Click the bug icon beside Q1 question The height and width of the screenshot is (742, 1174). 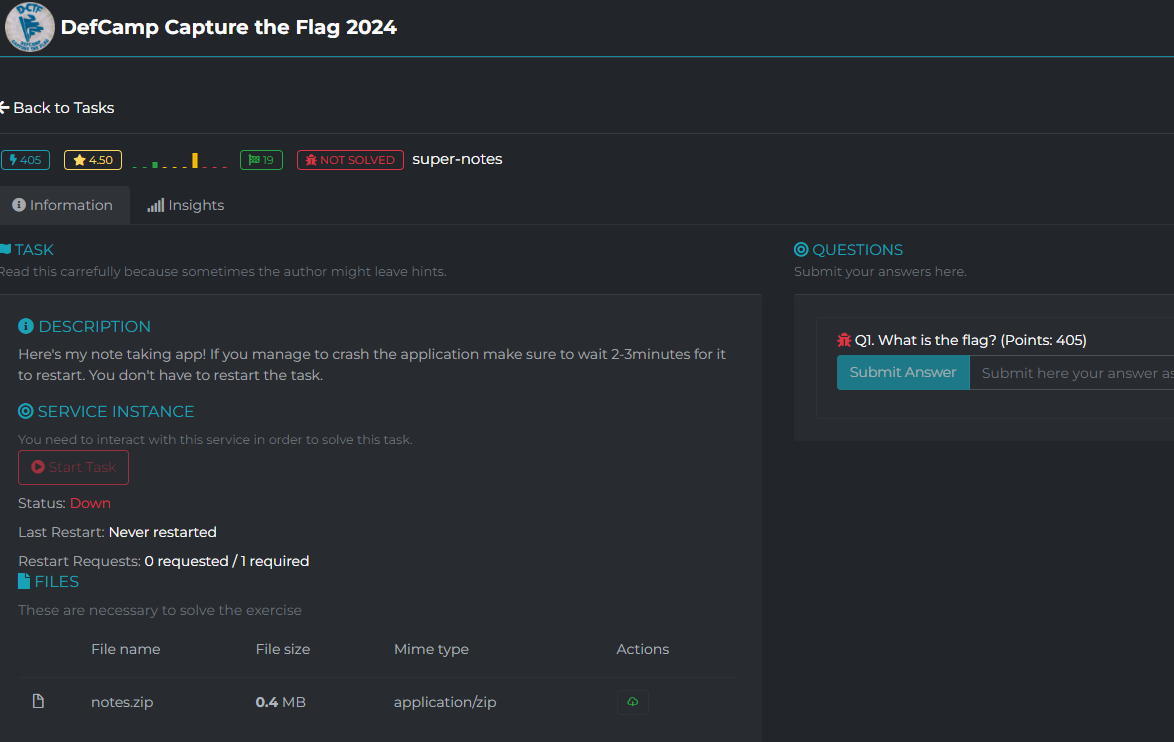pos(844,340)
